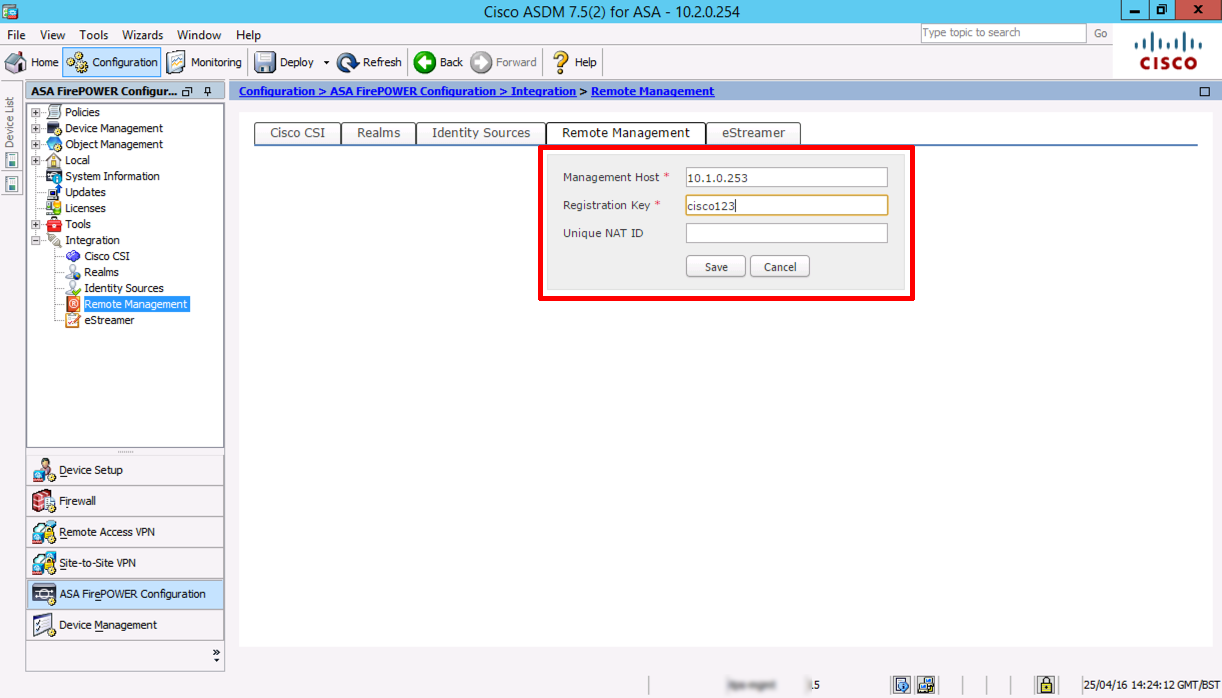
Task: Float the ASA FirePOWER Configuration panel
Action: click(x=187, y=91)
